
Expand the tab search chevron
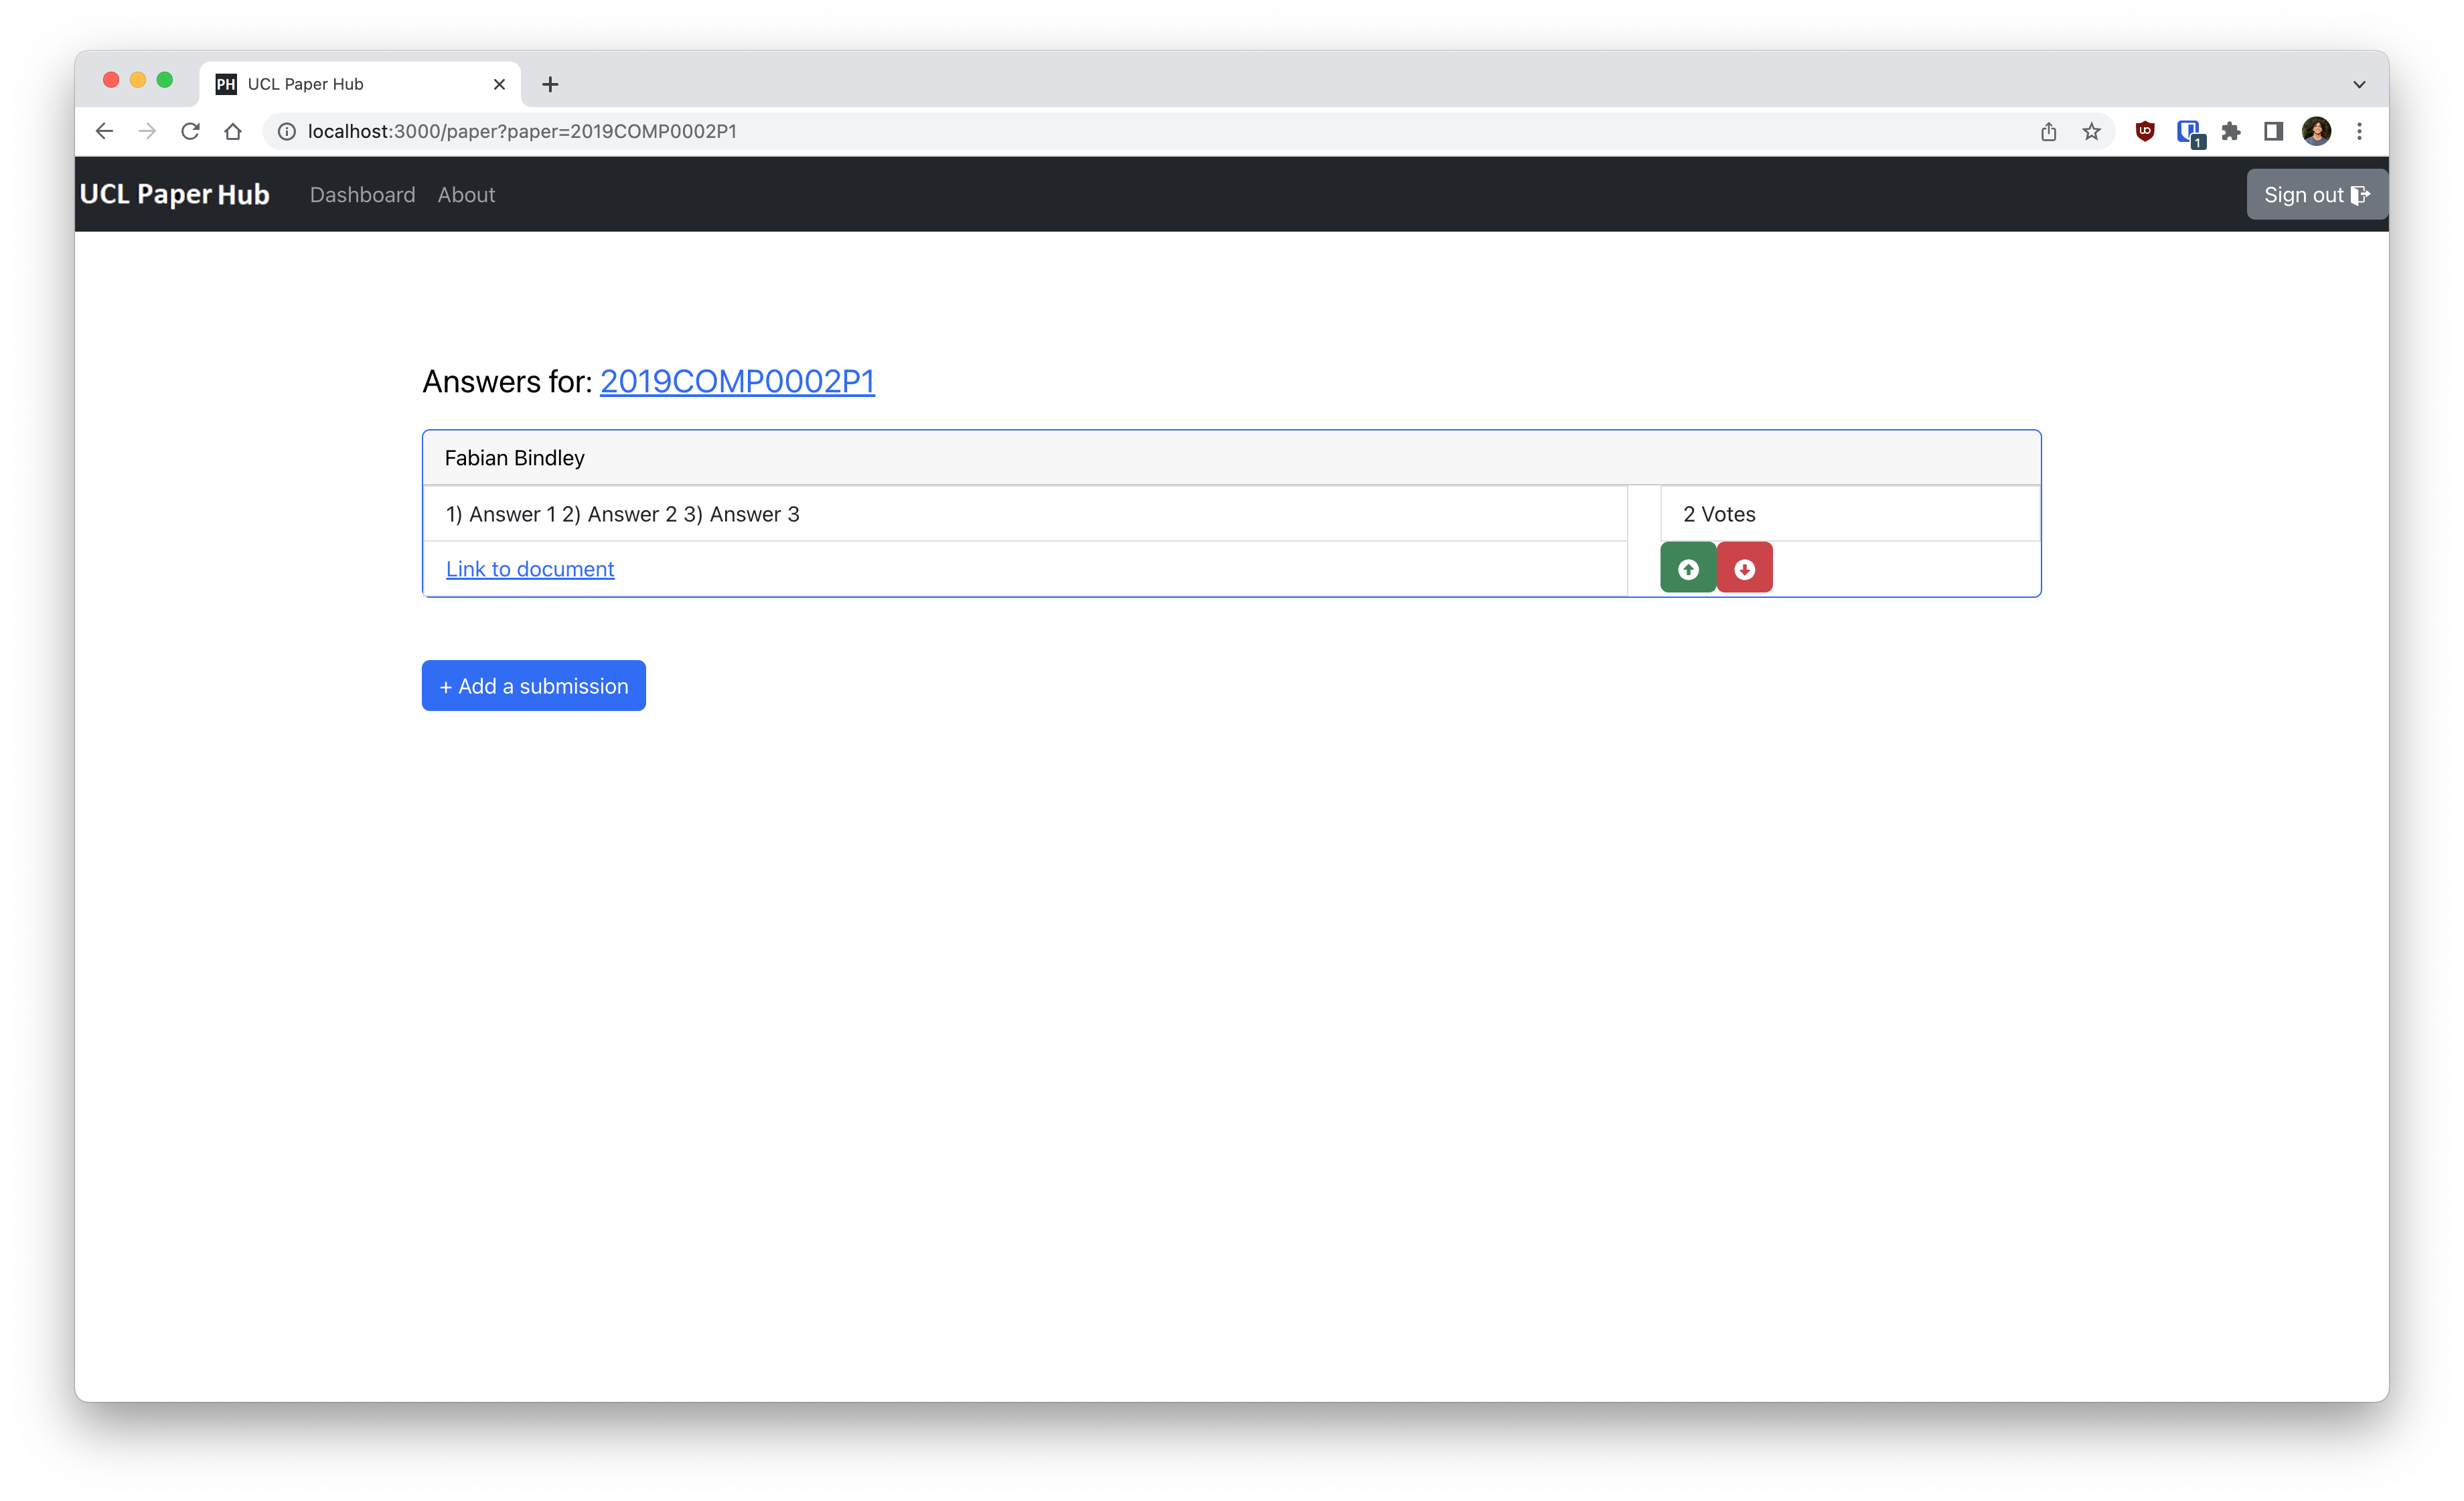click(2359, 84)
